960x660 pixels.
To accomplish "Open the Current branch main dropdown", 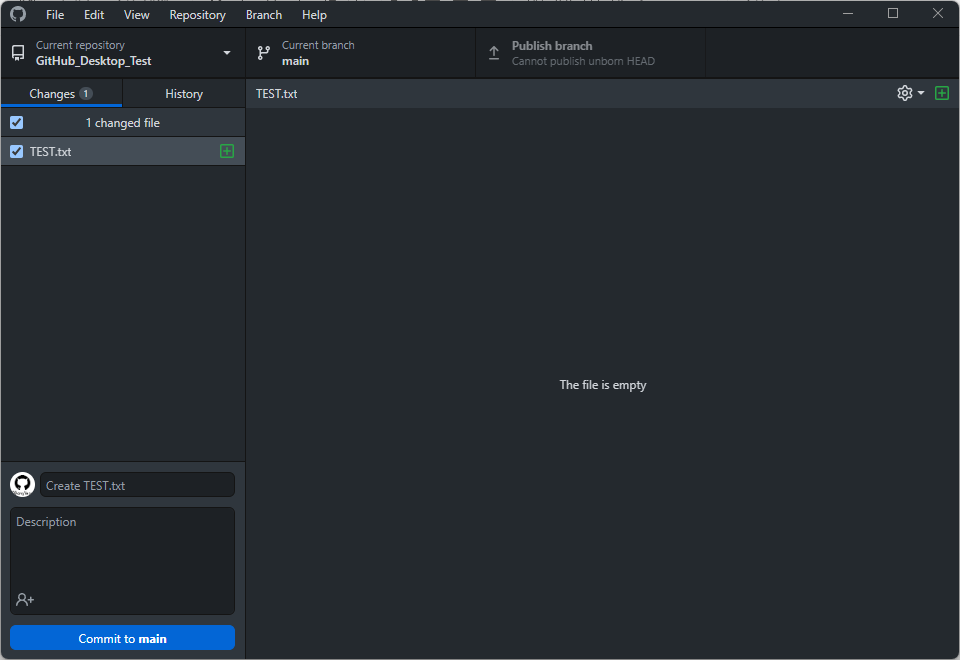I will (x=361, y=53).
